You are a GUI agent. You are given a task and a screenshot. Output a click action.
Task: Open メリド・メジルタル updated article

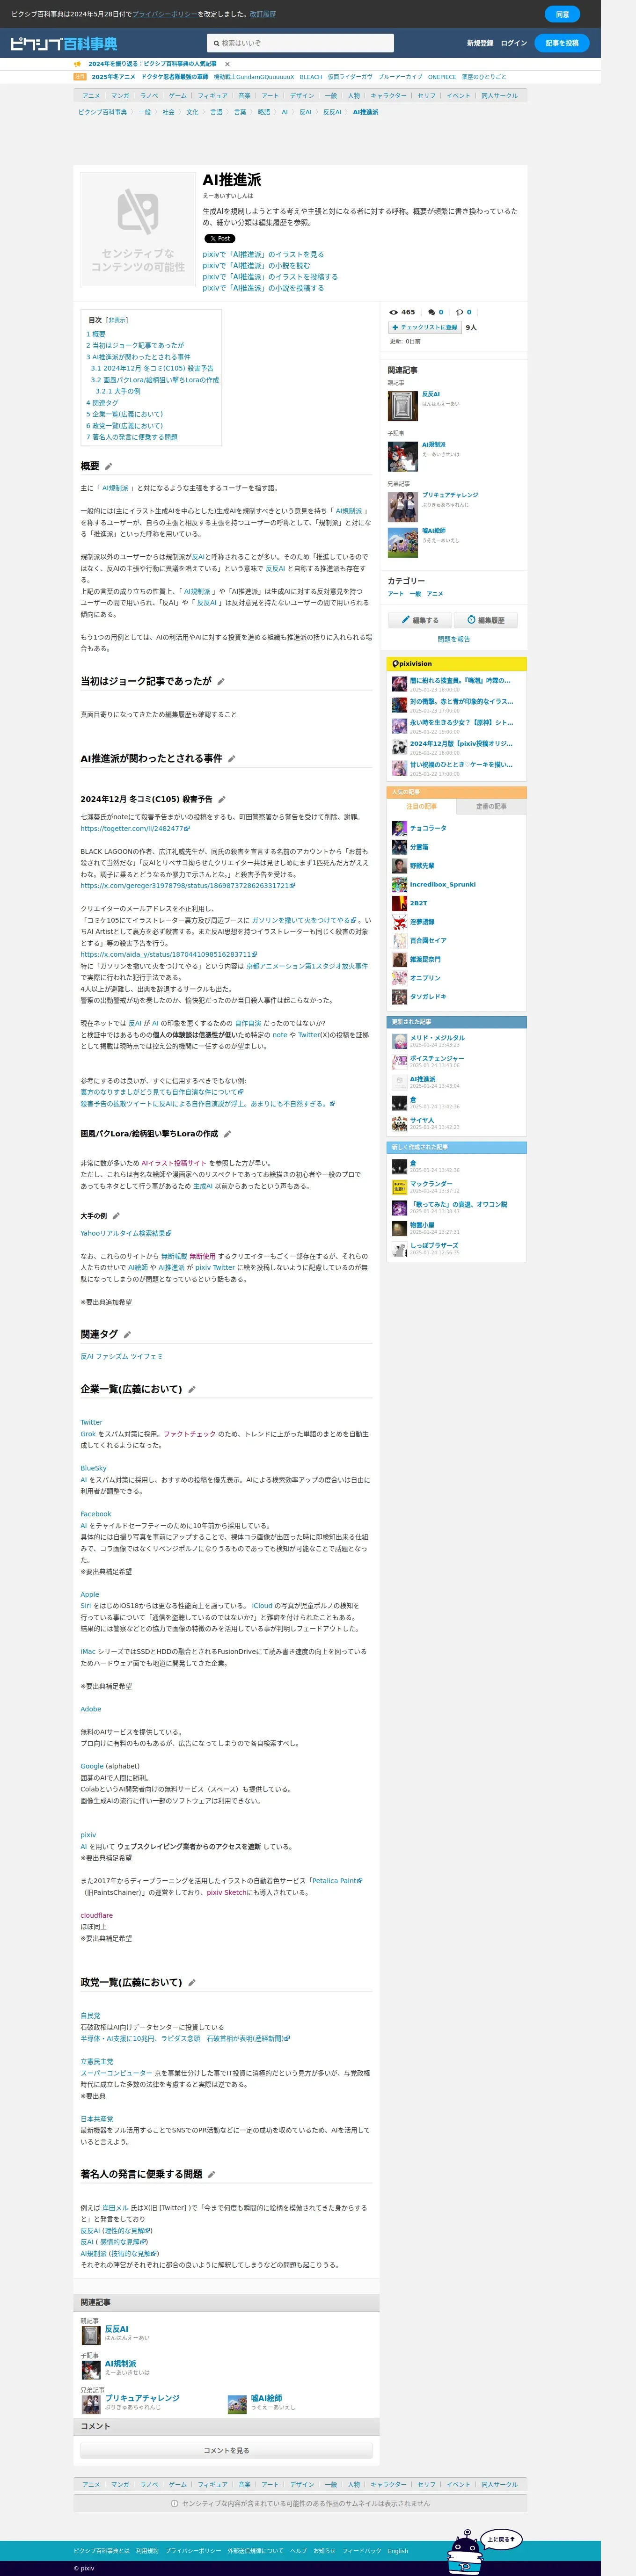(x=437, y=1038)
